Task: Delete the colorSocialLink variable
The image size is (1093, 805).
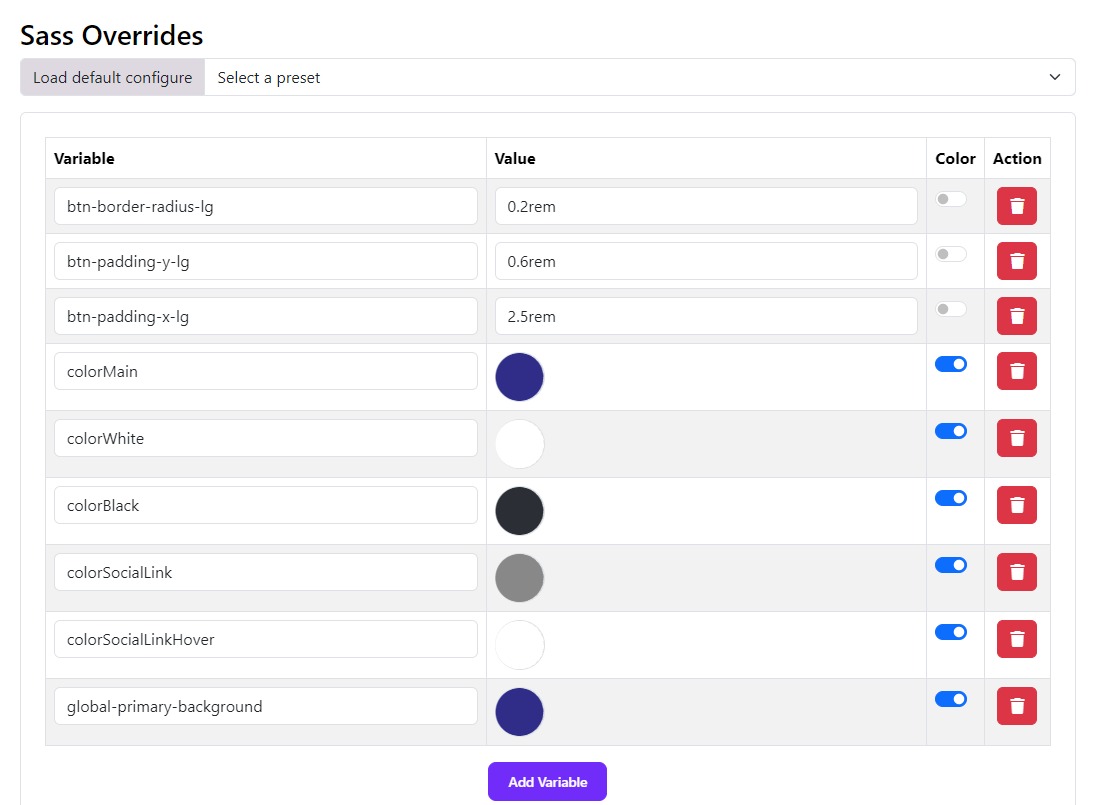Action: (x=1016, y=572)
